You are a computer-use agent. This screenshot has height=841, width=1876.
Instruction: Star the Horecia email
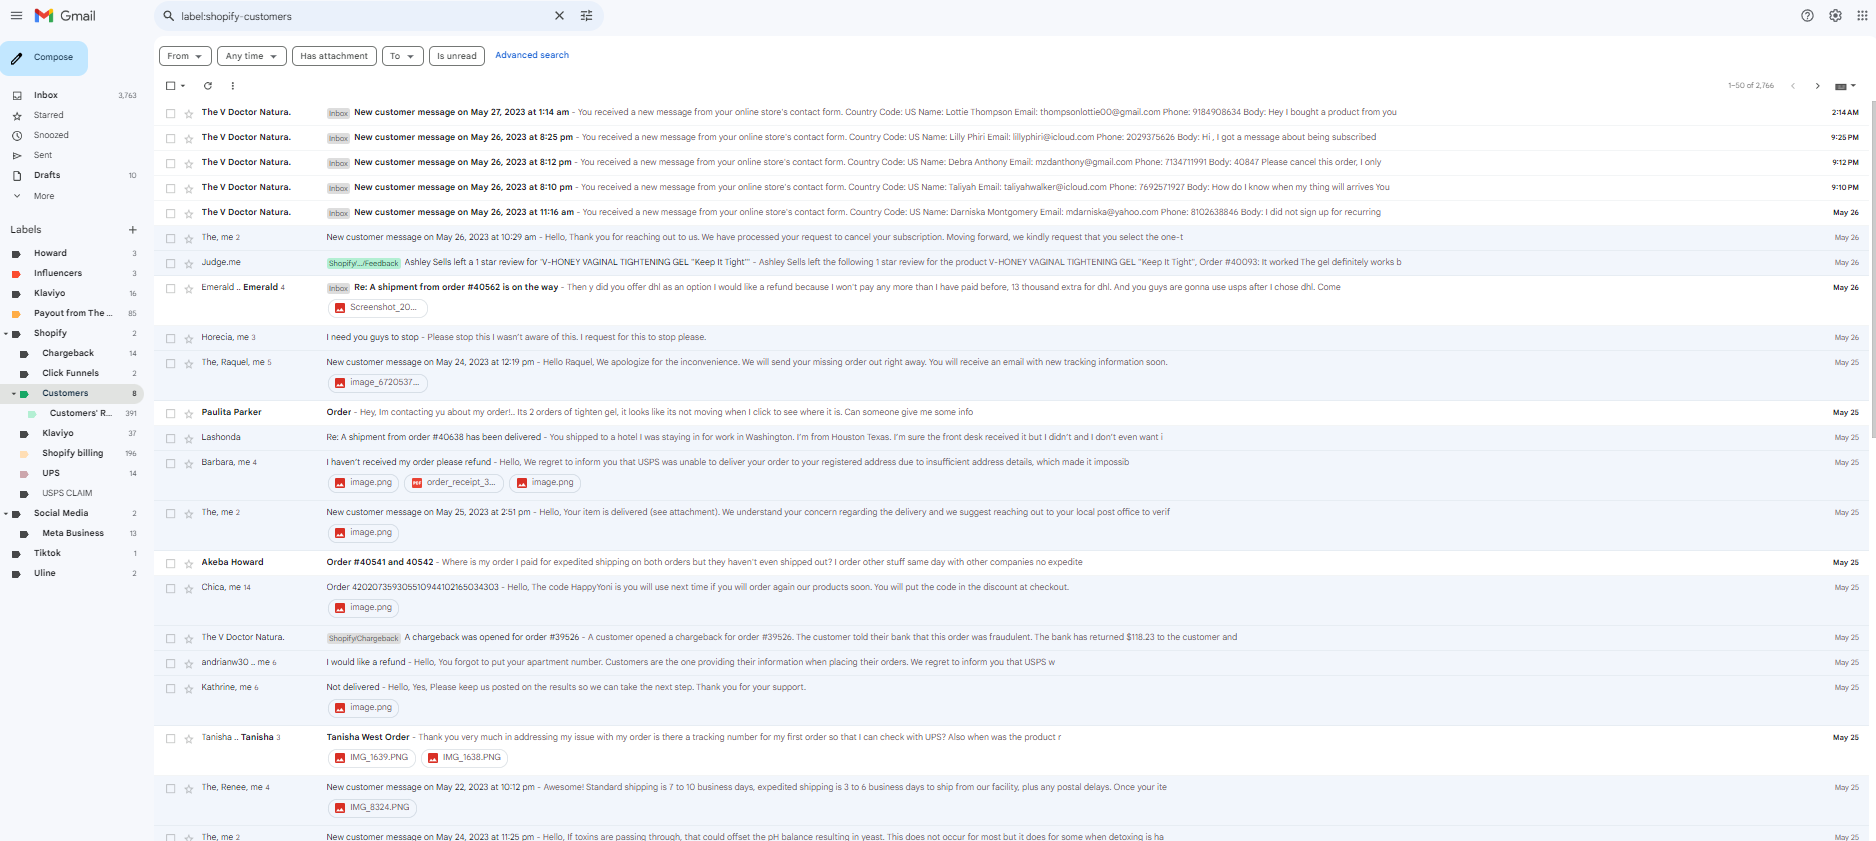(188, 338)
